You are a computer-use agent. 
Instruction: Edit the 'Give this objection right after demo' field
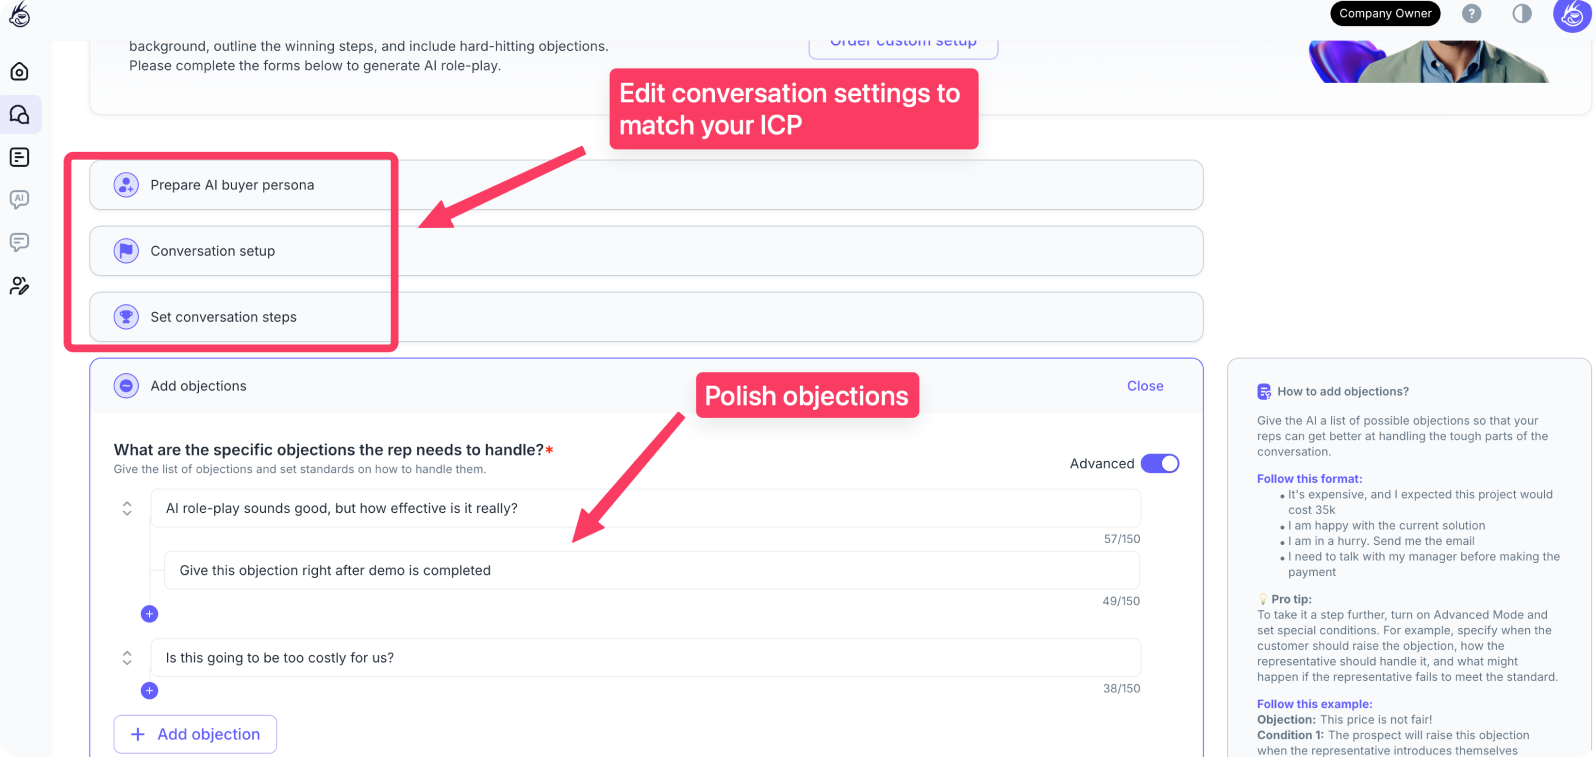click(651, 571)
